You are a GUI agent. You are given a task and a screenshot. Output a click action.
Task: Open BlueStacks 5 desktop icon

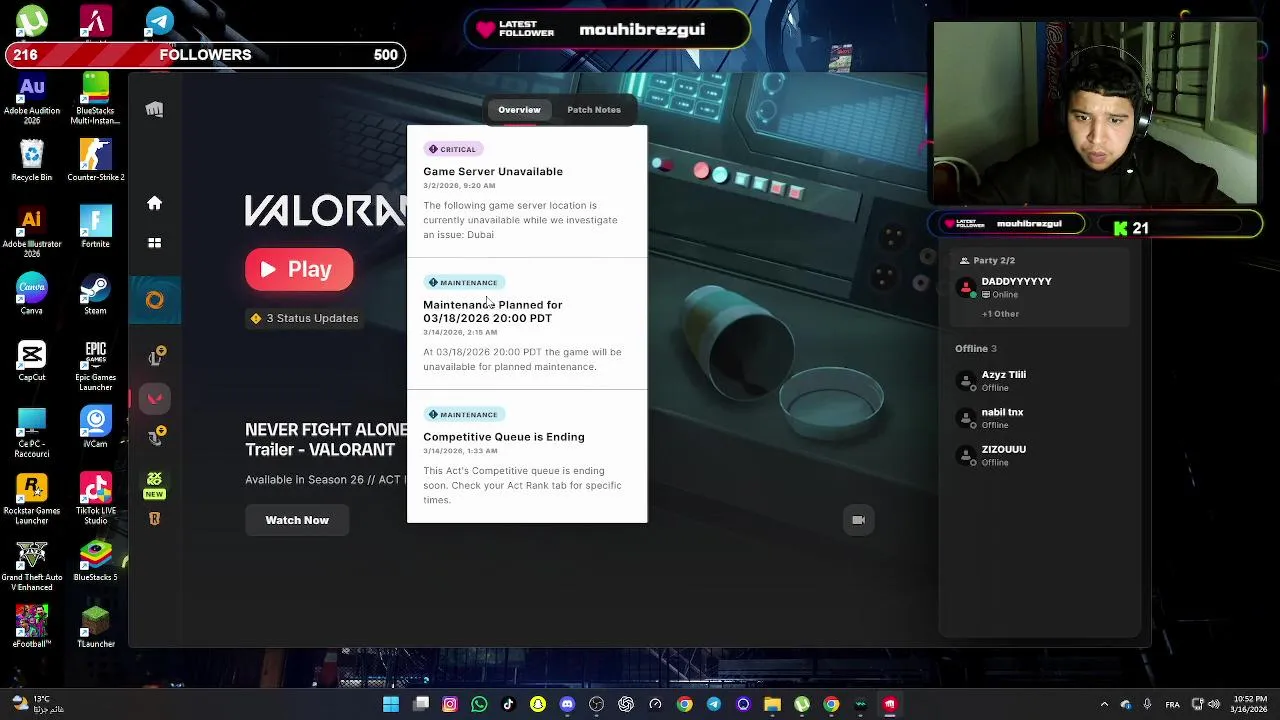coord(96,561)
